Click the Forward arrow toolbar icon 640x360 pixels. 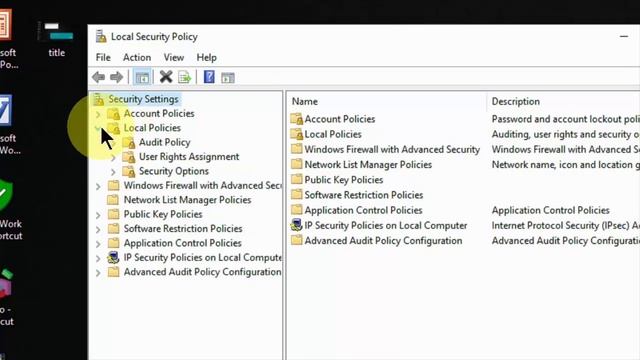(x=117, y=77)
